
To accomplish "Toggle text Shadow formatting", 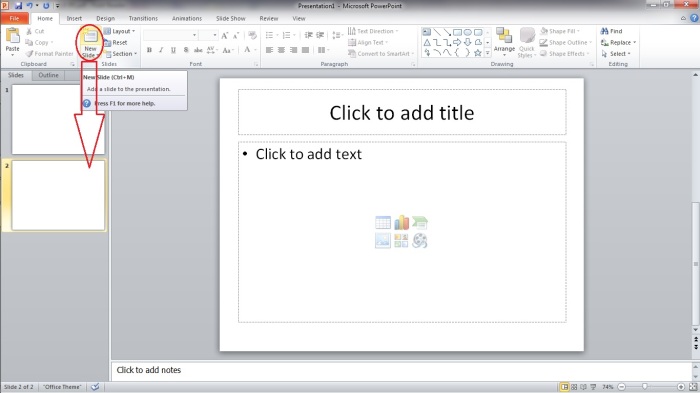I will click(x=186, y=50).
